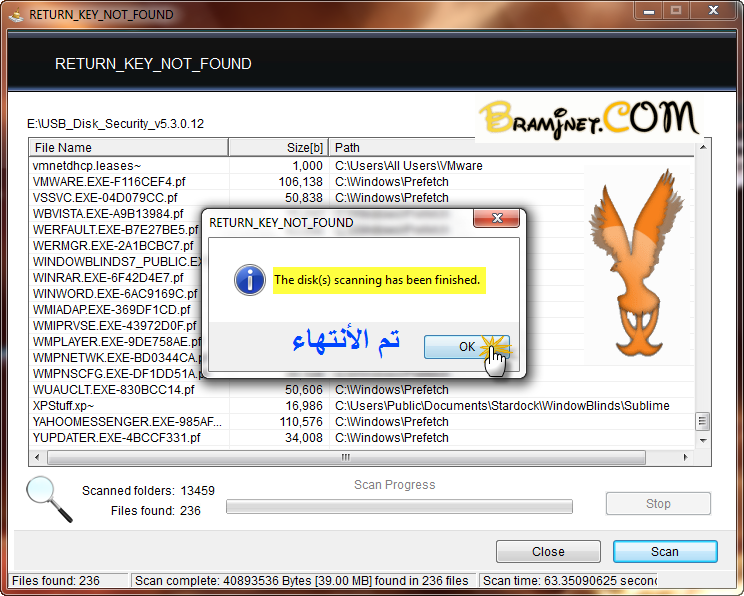744x596 pixels.
Task: Click size value 16,986
Action: [304, 406]
